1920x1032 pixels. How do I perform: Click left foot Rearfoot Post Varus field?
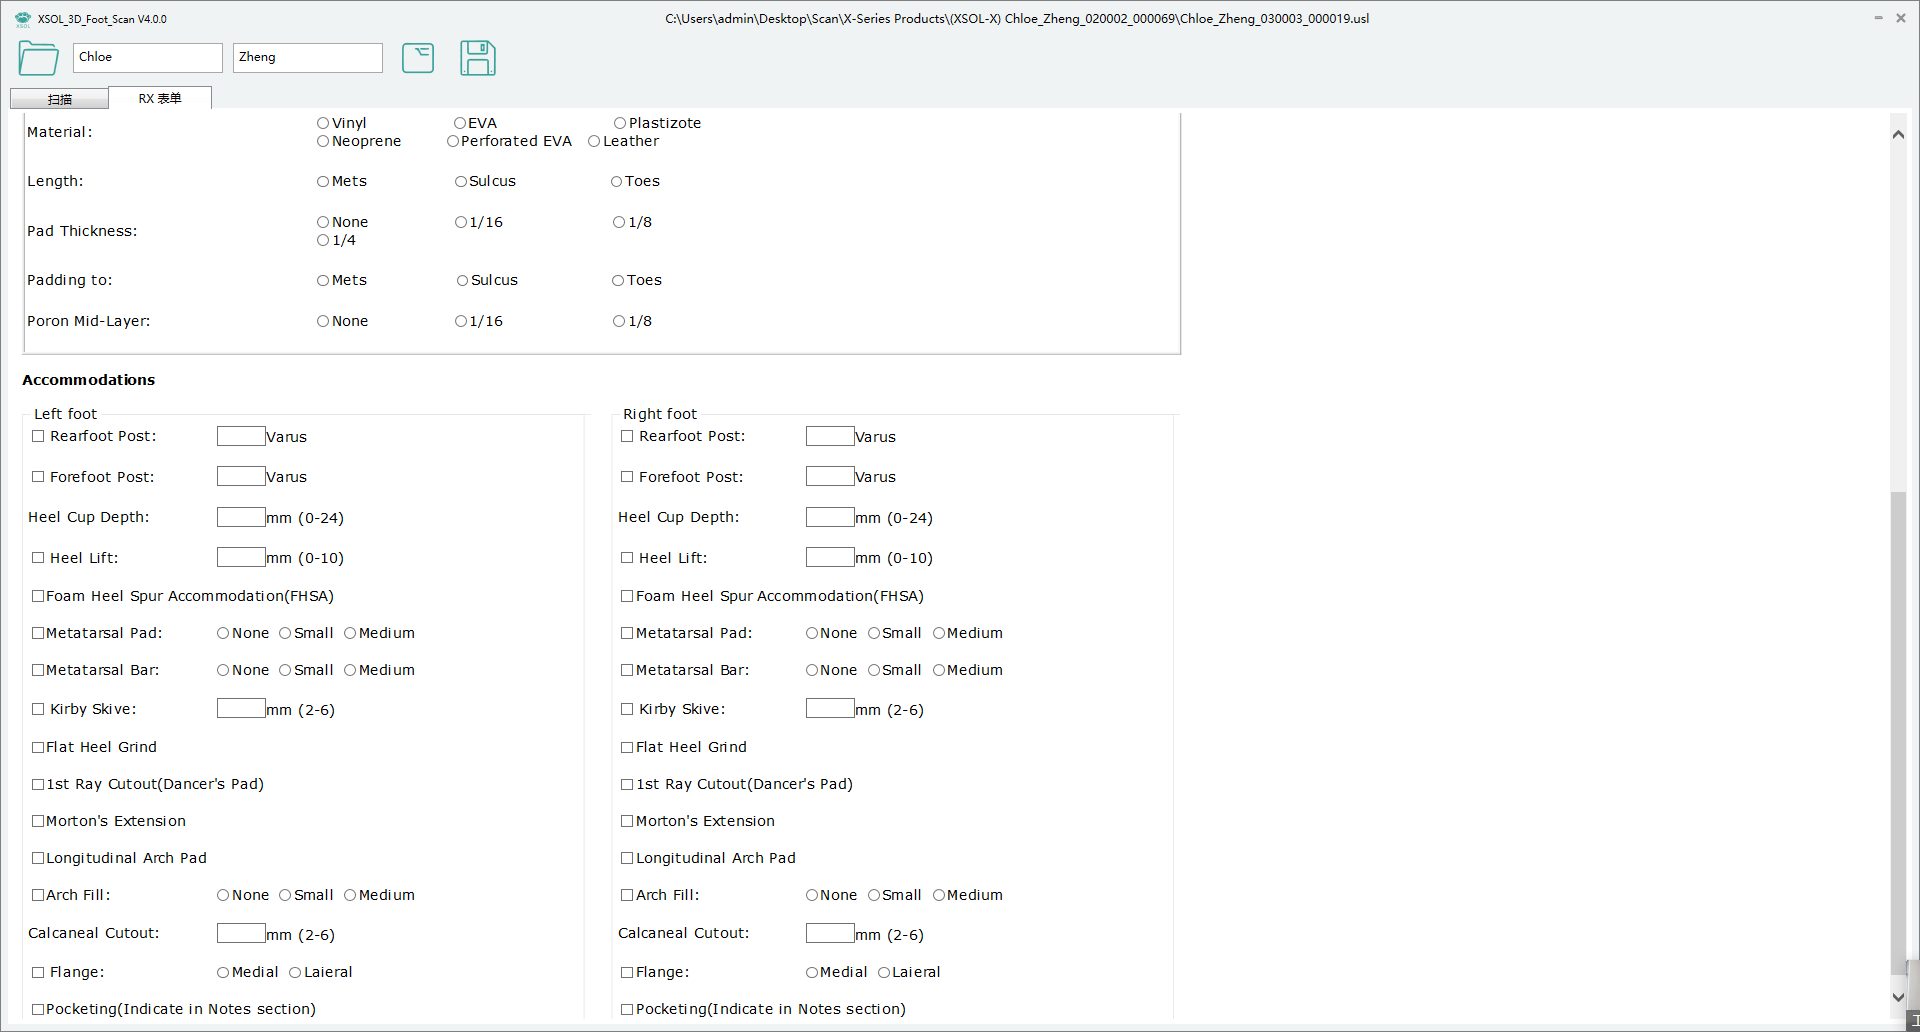click(241, 436)
